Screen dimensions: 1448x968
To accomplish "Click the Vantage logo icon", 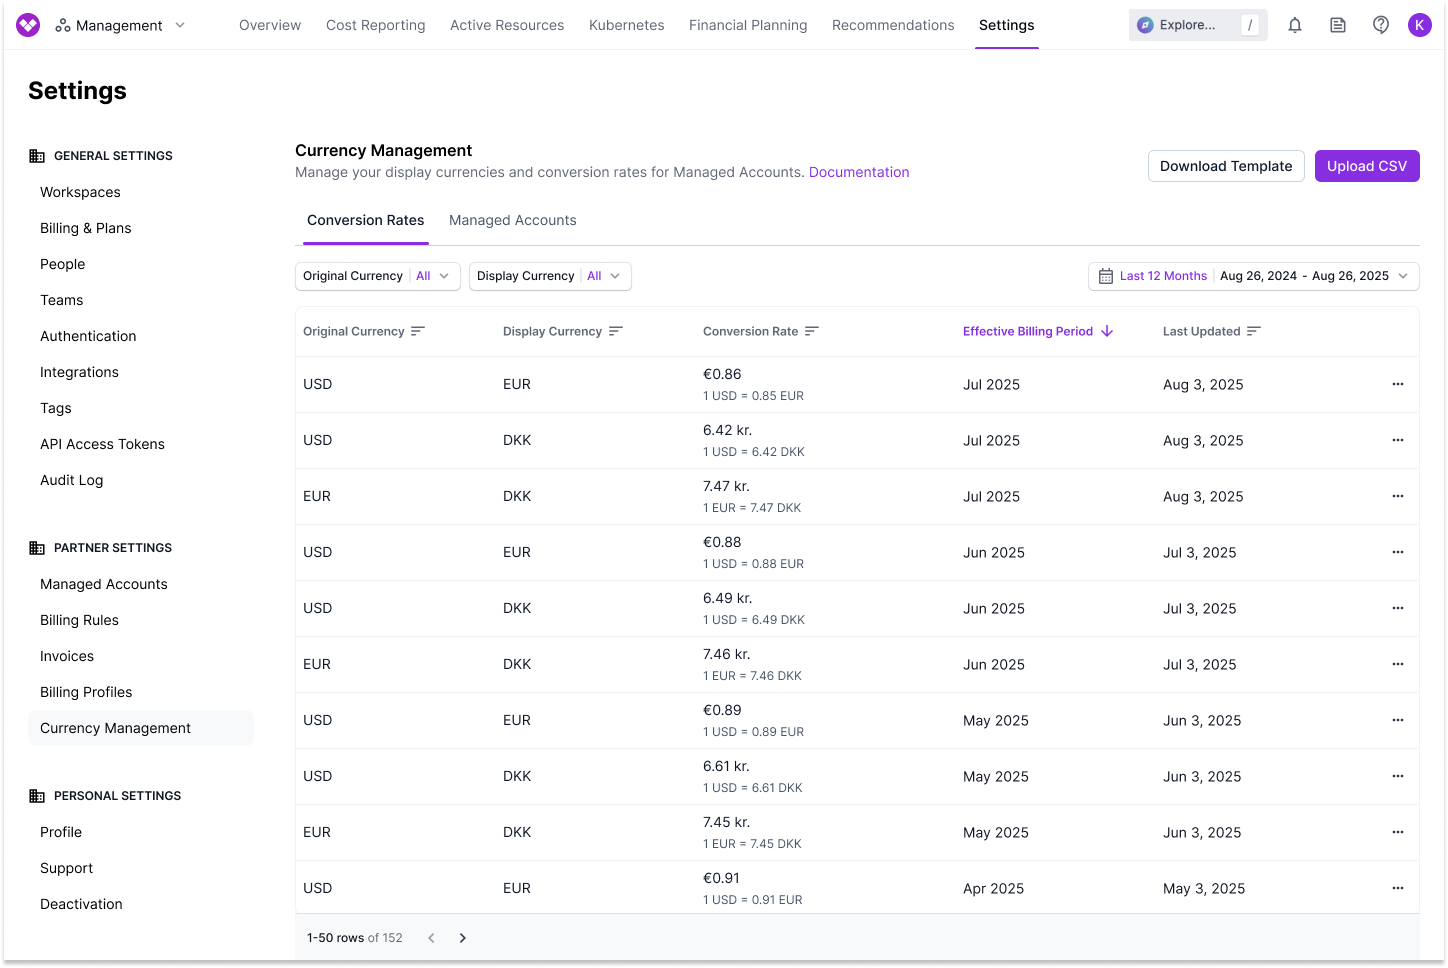I will pyautogui.click(x=28, y=25).
